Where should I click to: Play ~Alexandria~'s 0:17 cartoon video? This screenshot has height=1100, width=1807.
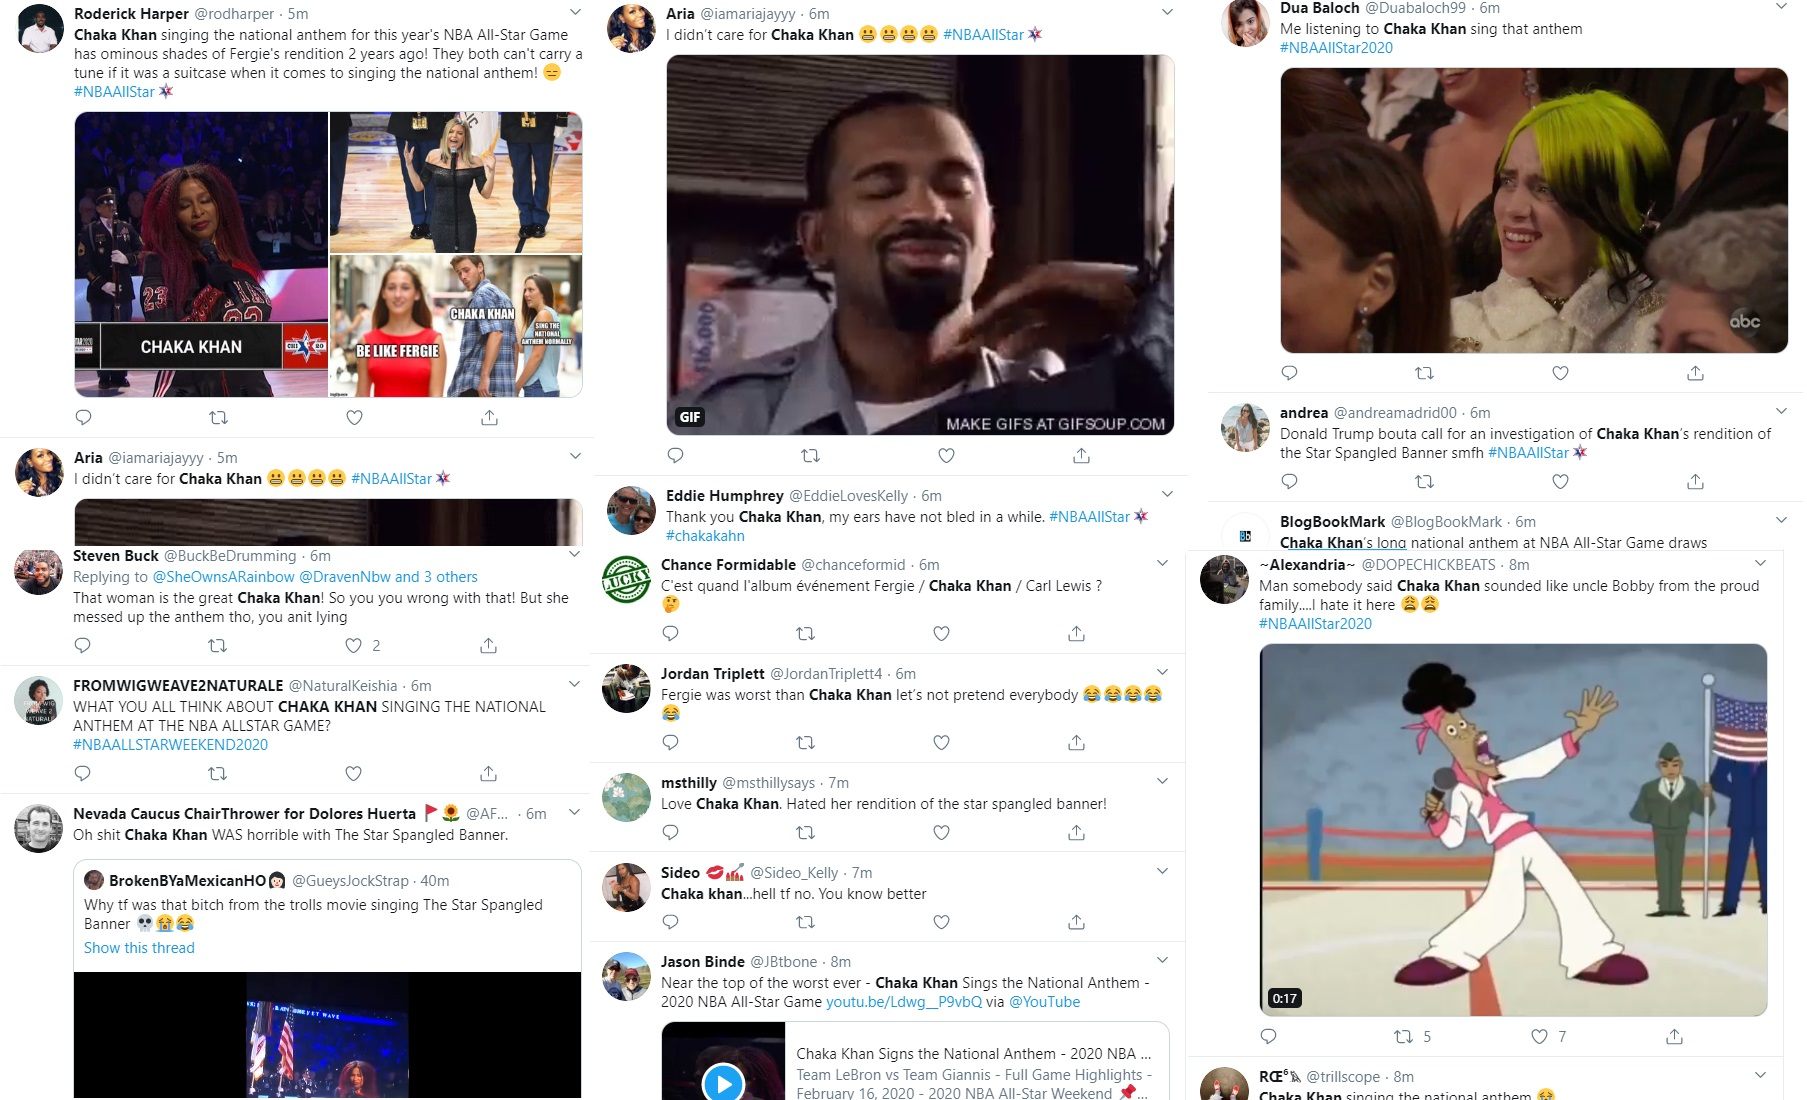tap(1513, 830)
